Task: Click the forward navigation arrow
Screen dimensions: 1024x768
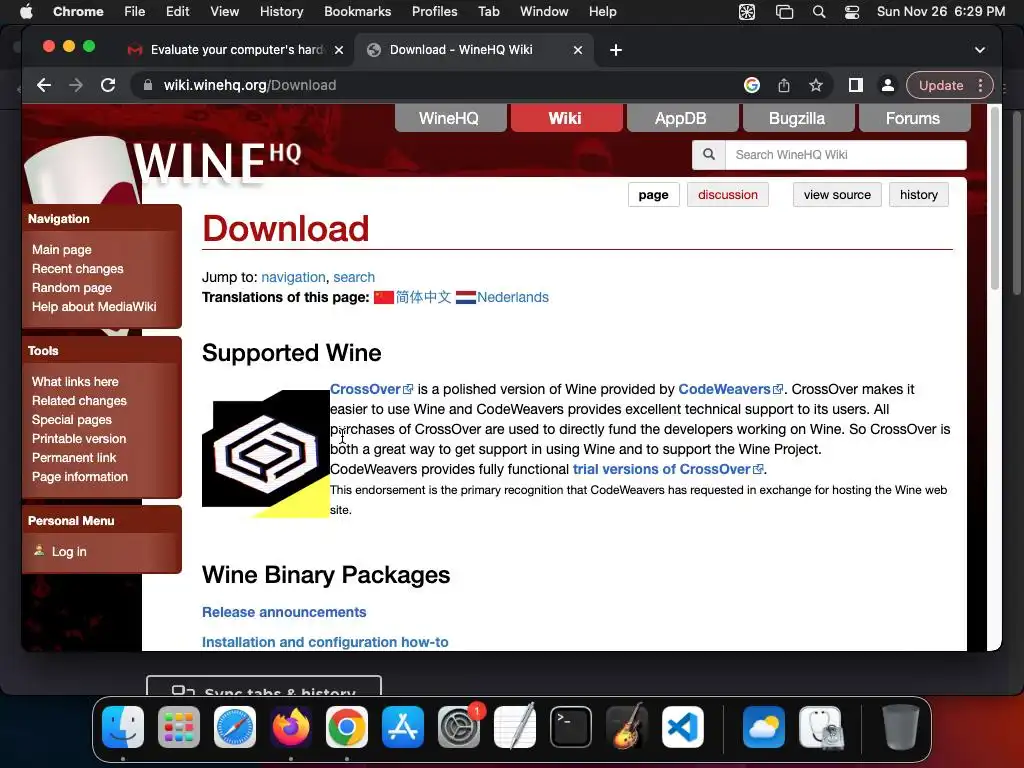Action: pos(76,85)
